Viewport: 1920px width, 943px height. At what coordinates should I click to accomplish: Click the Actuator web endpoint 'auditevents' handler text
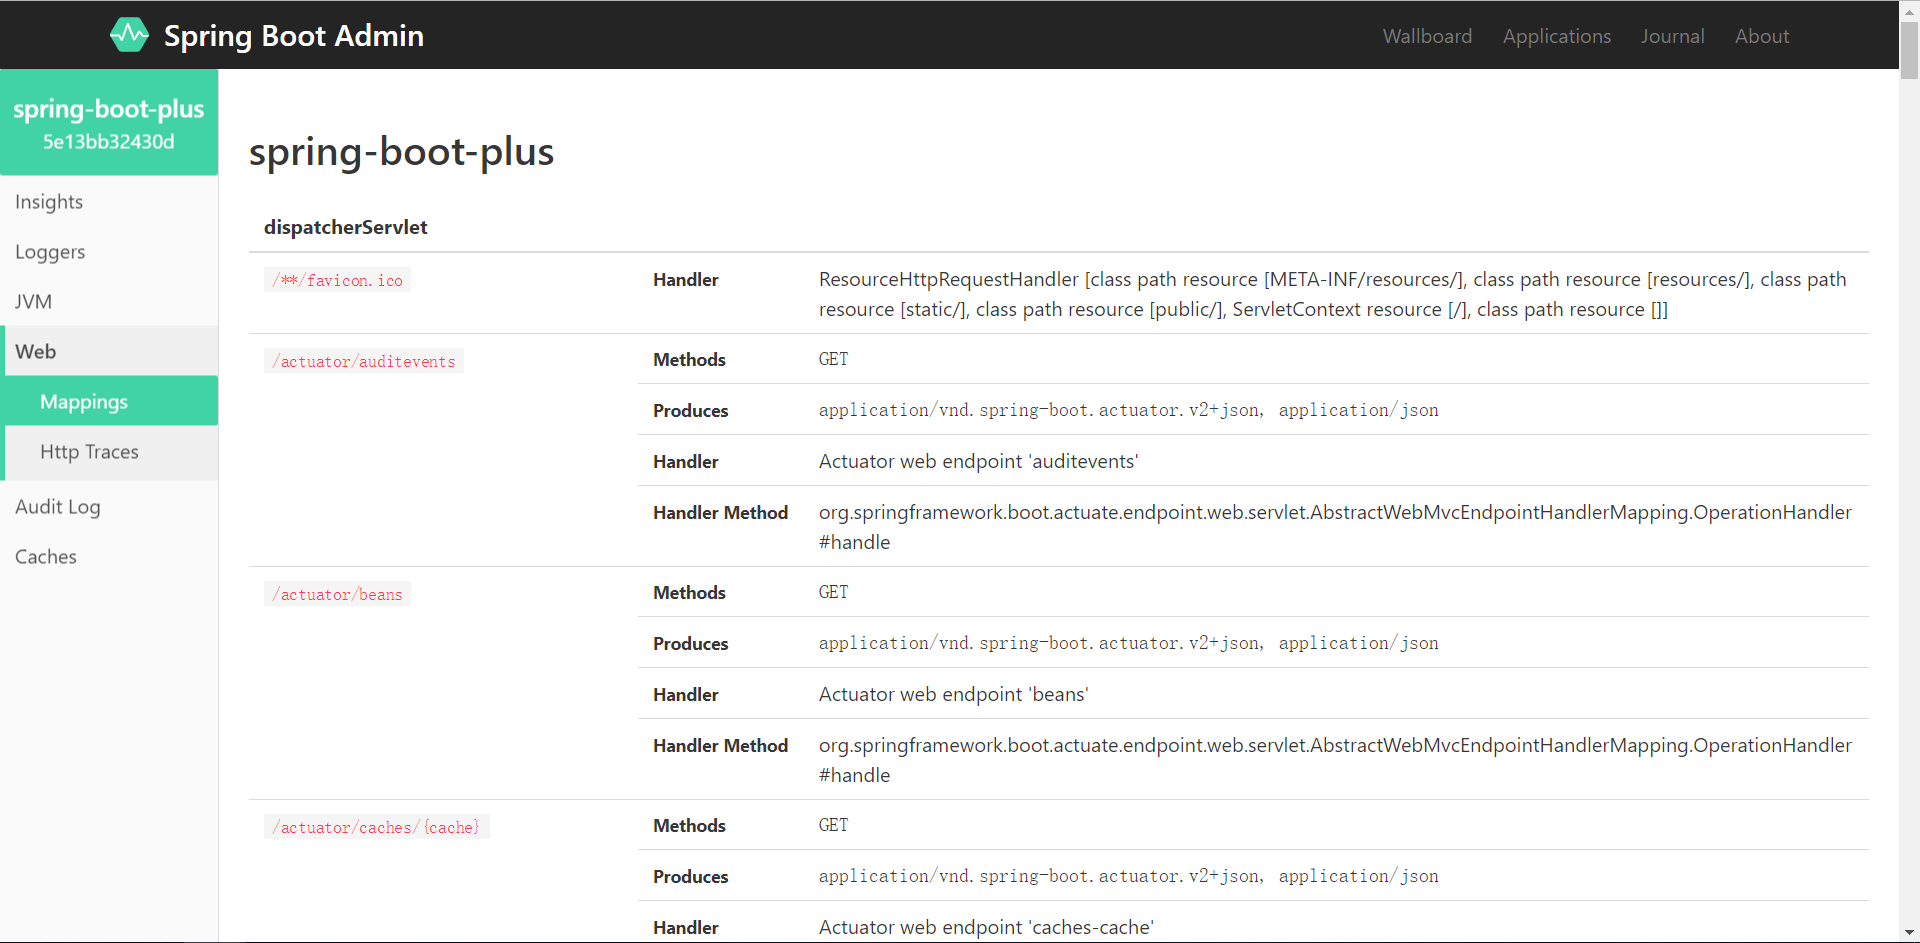tap(978, 461)
